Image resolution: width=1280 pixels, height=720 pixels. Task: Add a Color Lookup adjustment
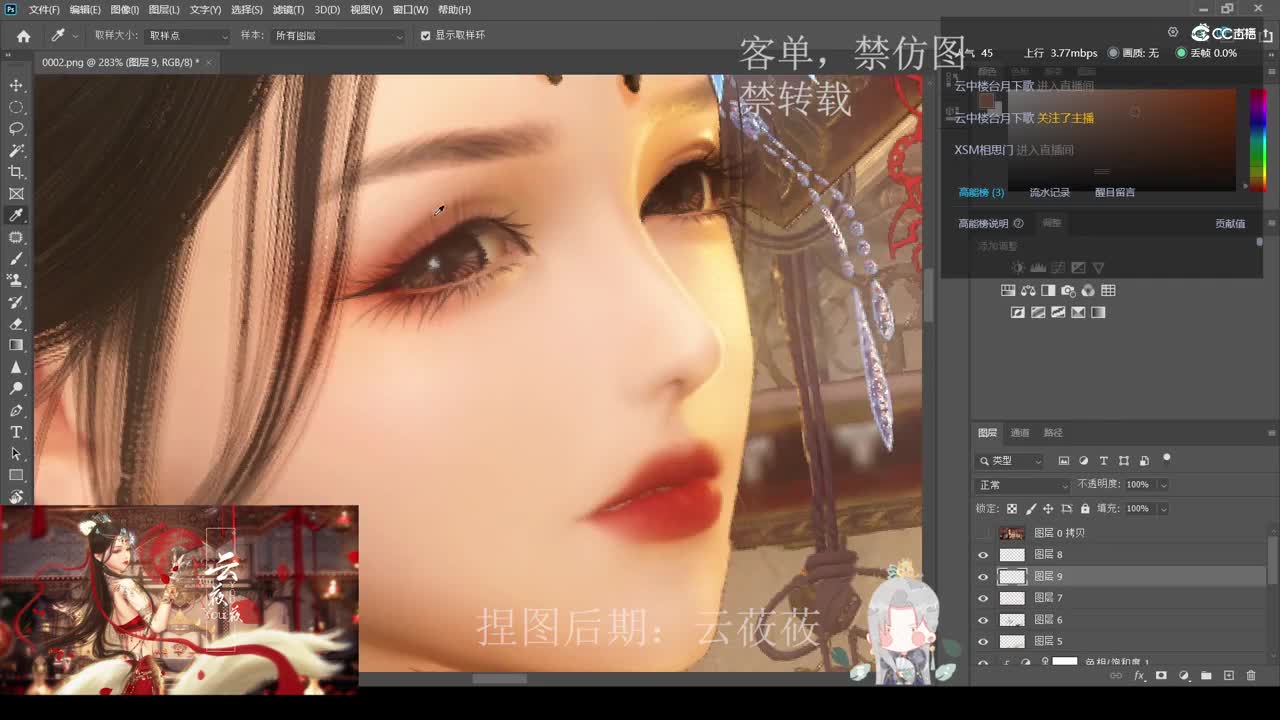coord(1108,290)
